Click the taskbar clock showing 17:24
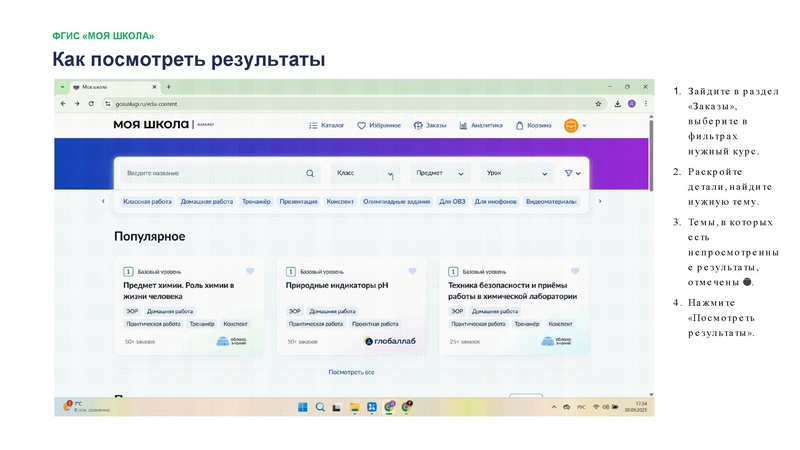The image size is (800, 450). click(636, 407)
